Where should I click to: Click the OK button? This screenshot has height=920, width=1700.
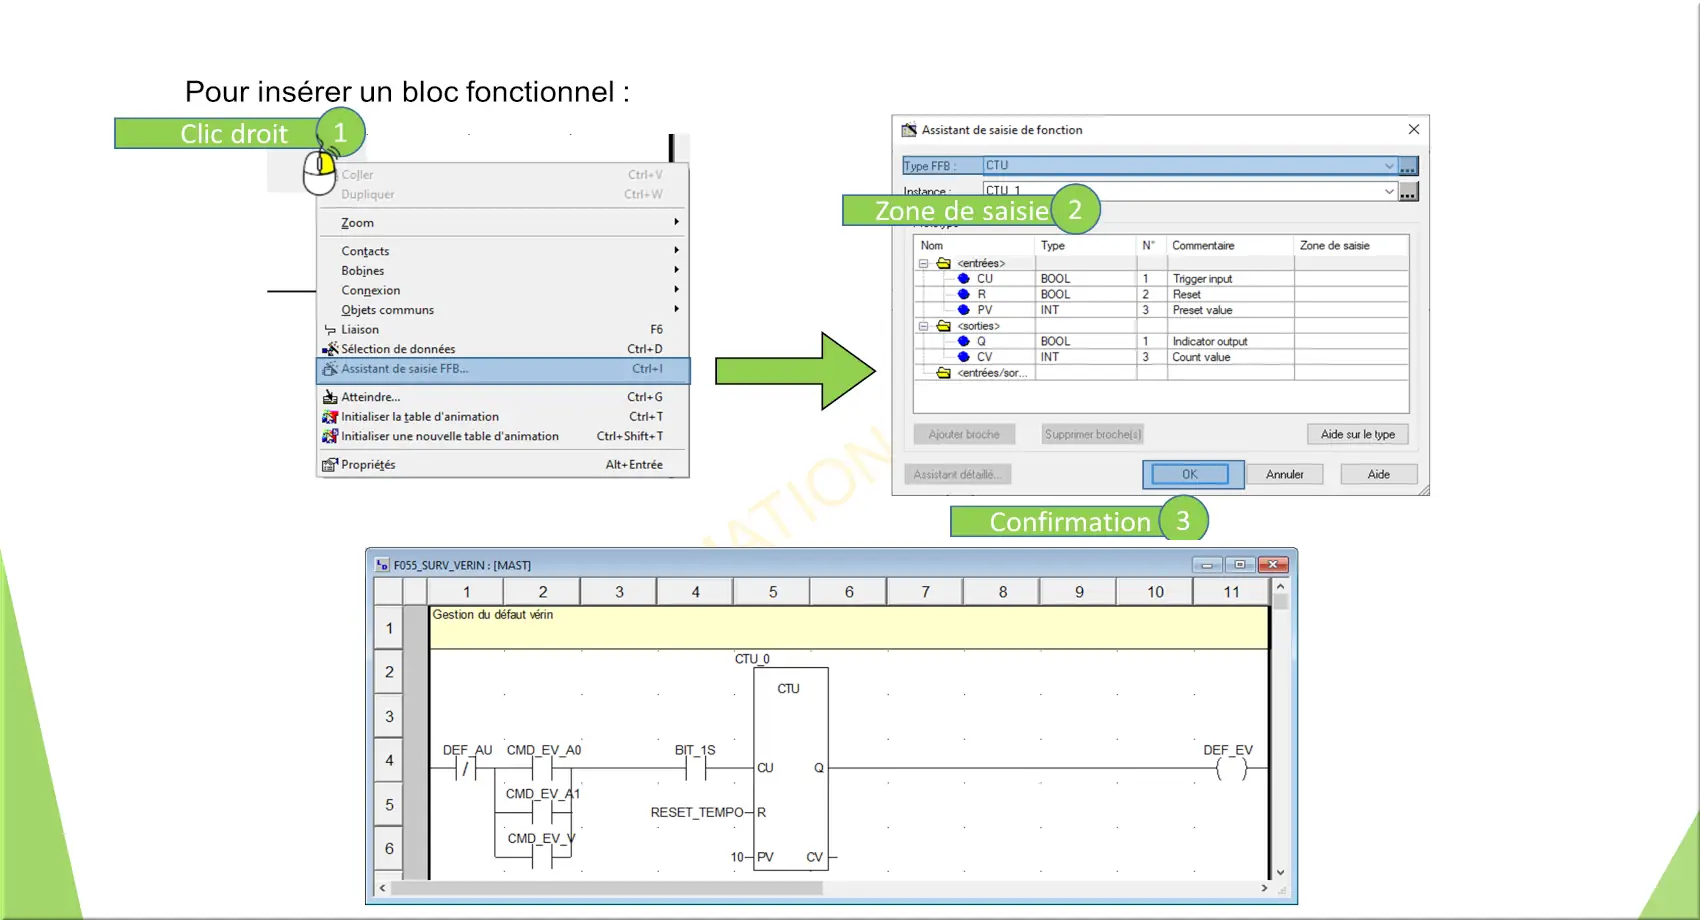coord(1190,475)
